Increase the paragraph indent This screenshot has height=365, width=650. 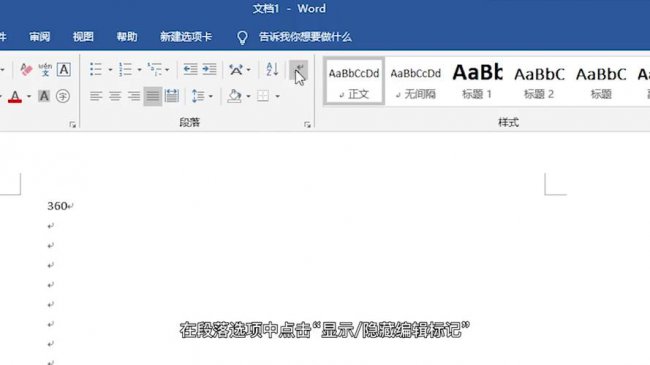209,69
